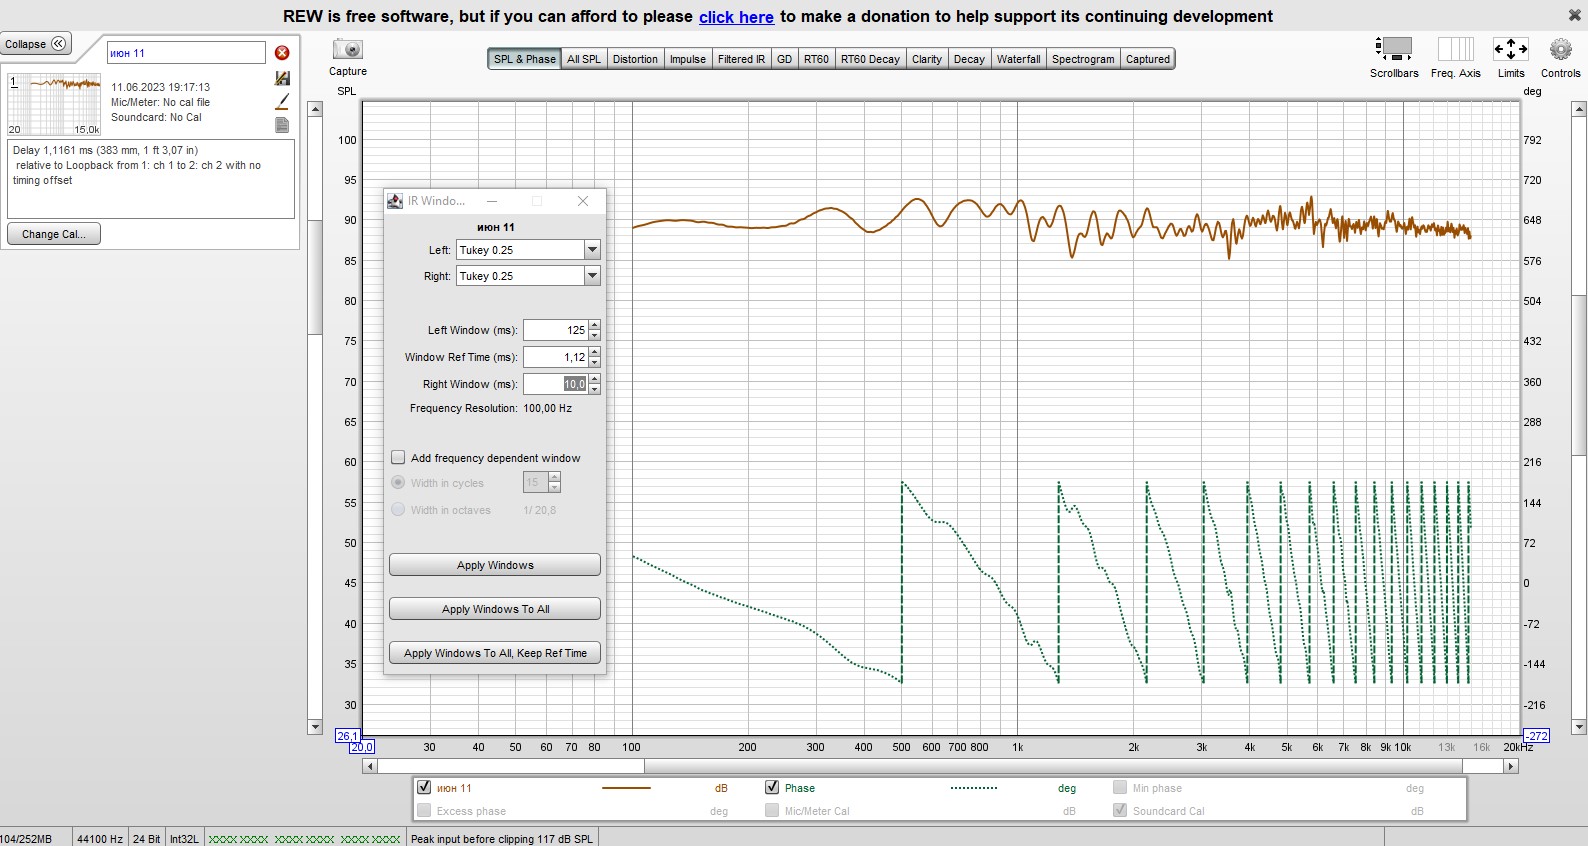Open the GD tab
Viewport: 1588px width, 846px height.
[x=785, y=59]
